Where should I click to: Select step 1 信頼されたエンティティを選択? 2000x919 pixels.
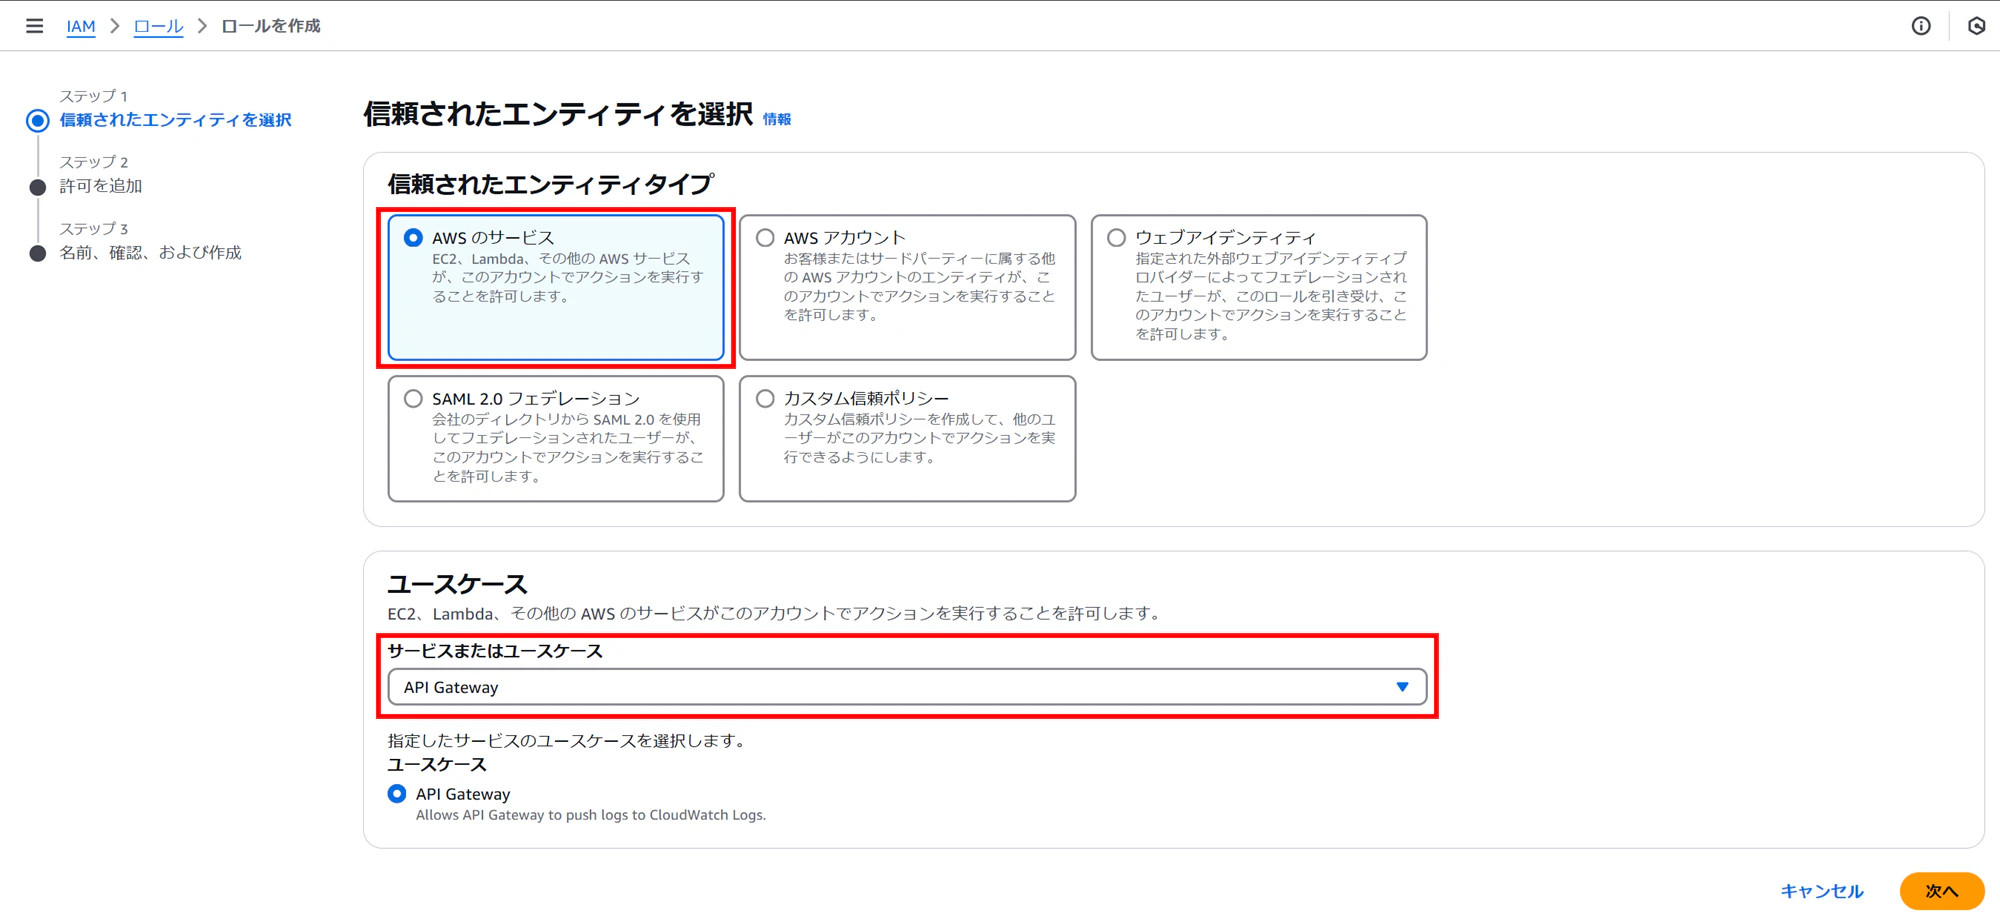click(x=176, y=120)
